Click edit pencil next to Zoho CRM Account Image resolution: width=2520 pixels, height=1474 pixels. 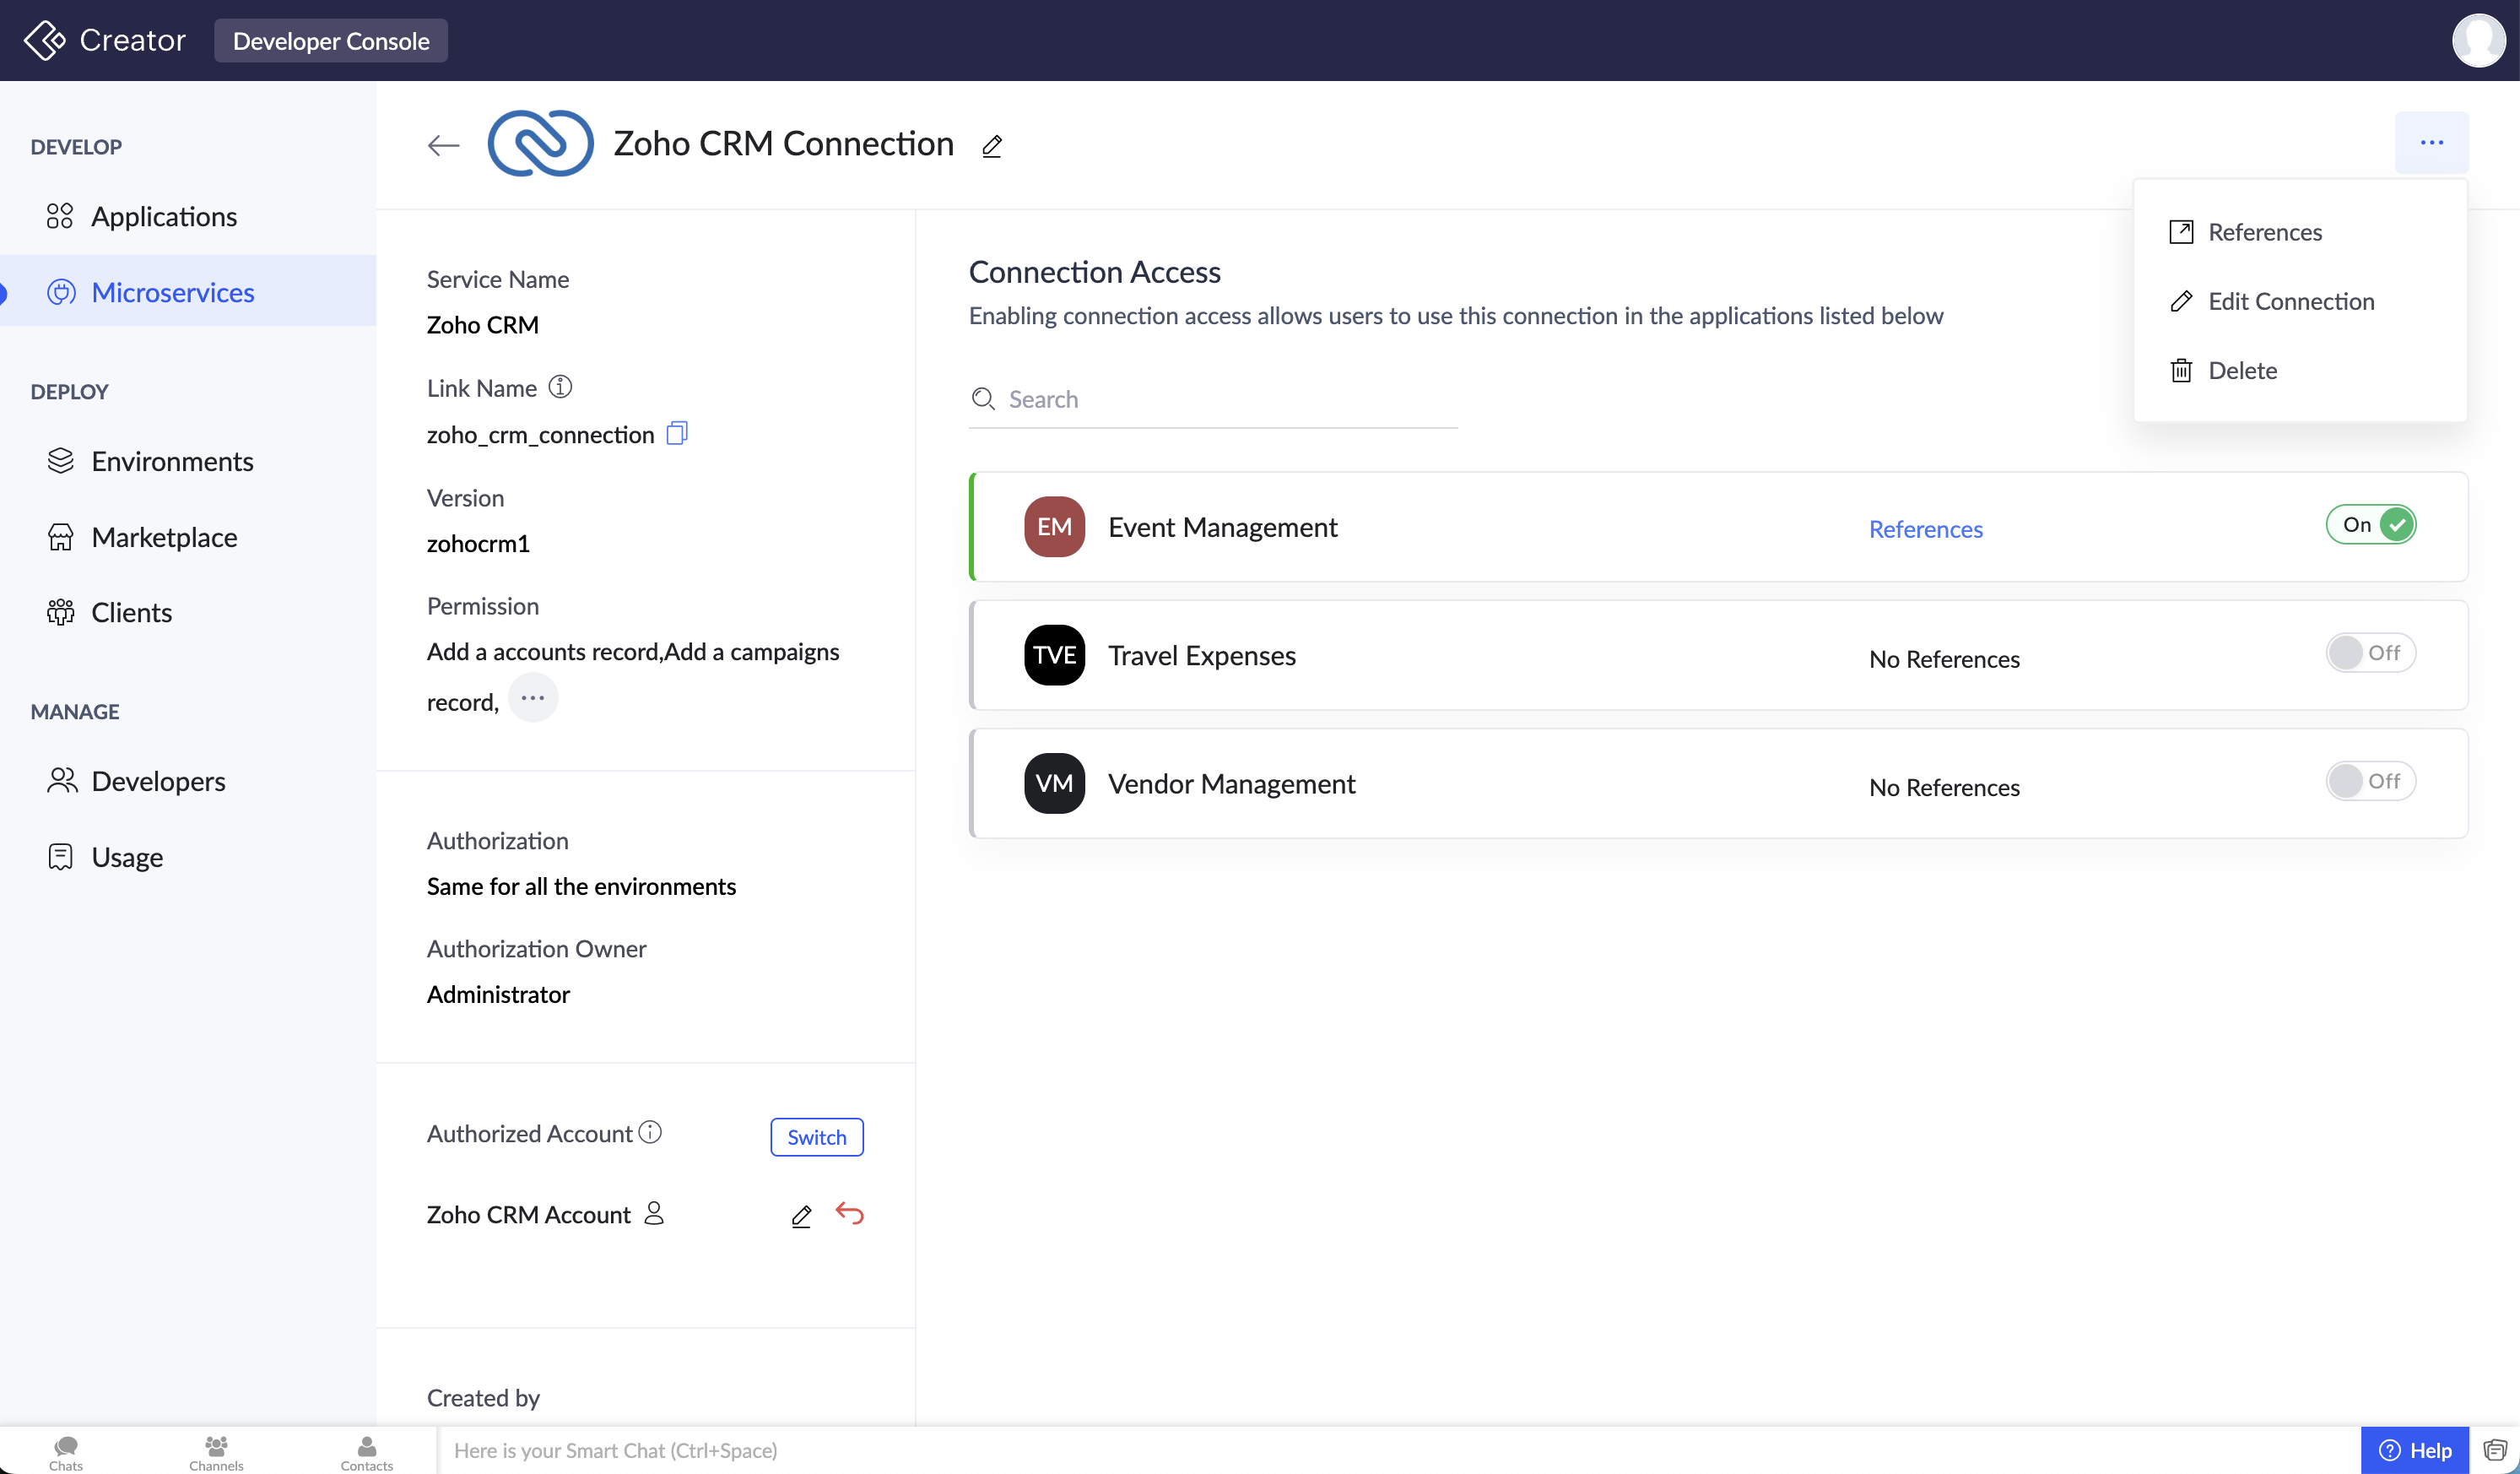click(x=801, y=1215)
